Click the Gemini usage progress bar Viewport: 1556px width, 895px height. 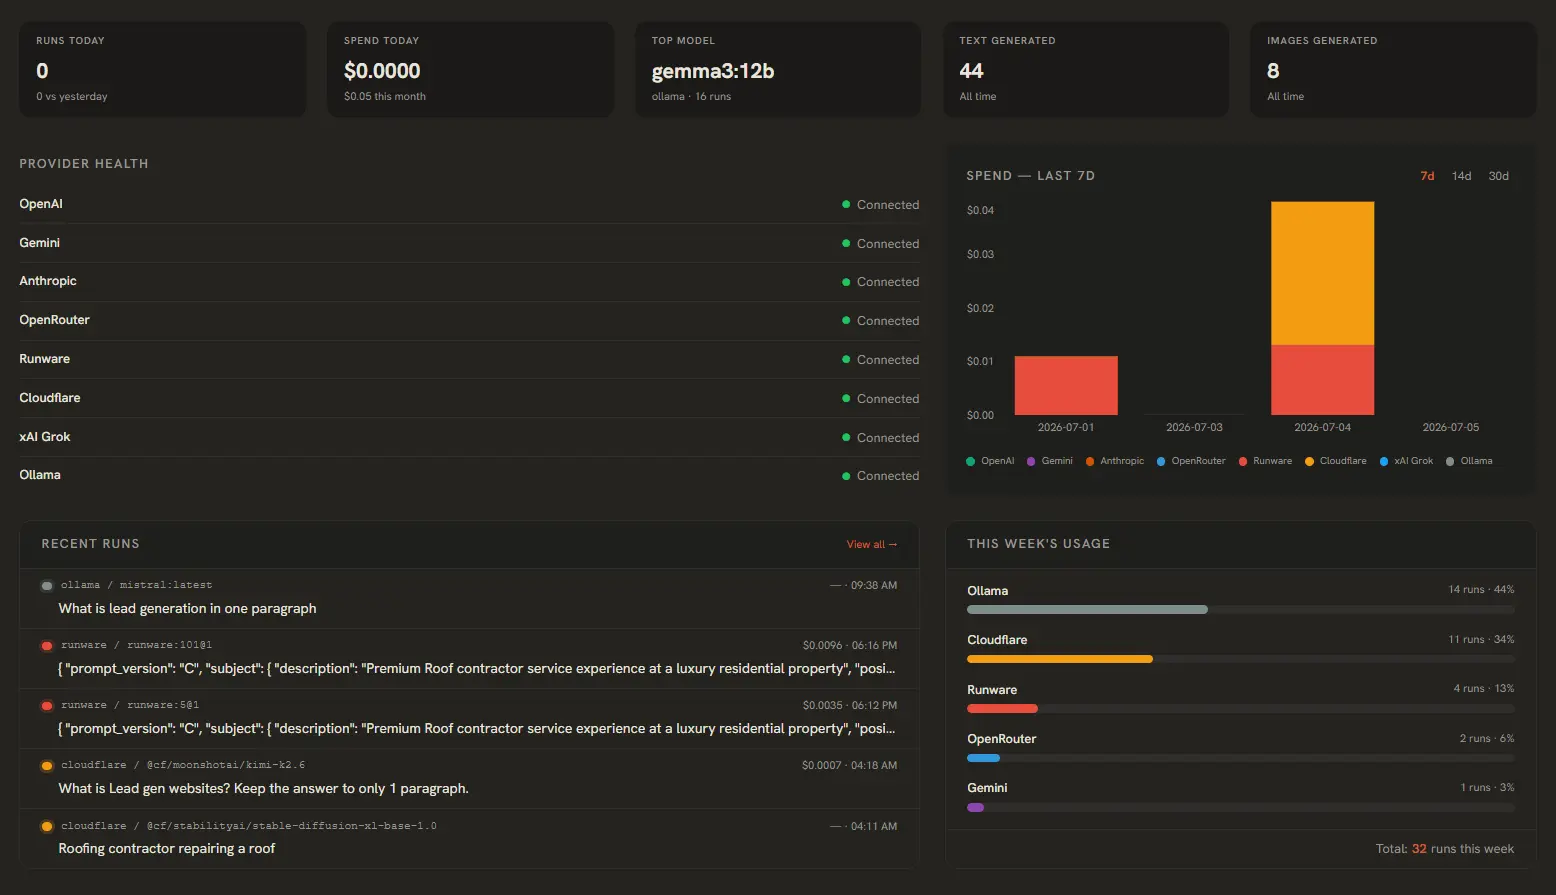(x=1240, y=807)
